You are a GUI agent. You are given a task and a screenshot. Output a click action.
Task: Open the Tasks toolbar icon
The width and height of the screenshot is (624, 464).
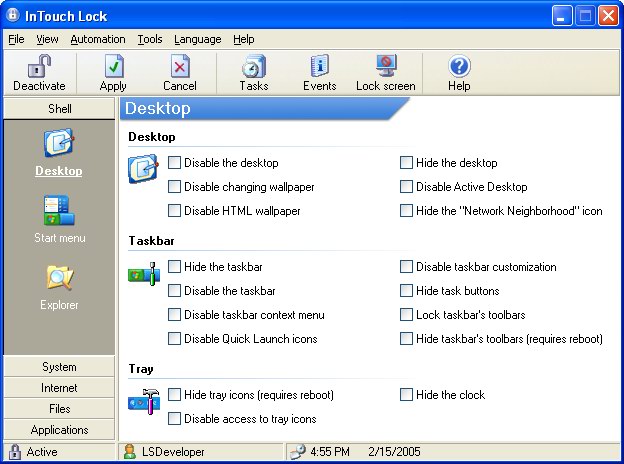[254, 66]
